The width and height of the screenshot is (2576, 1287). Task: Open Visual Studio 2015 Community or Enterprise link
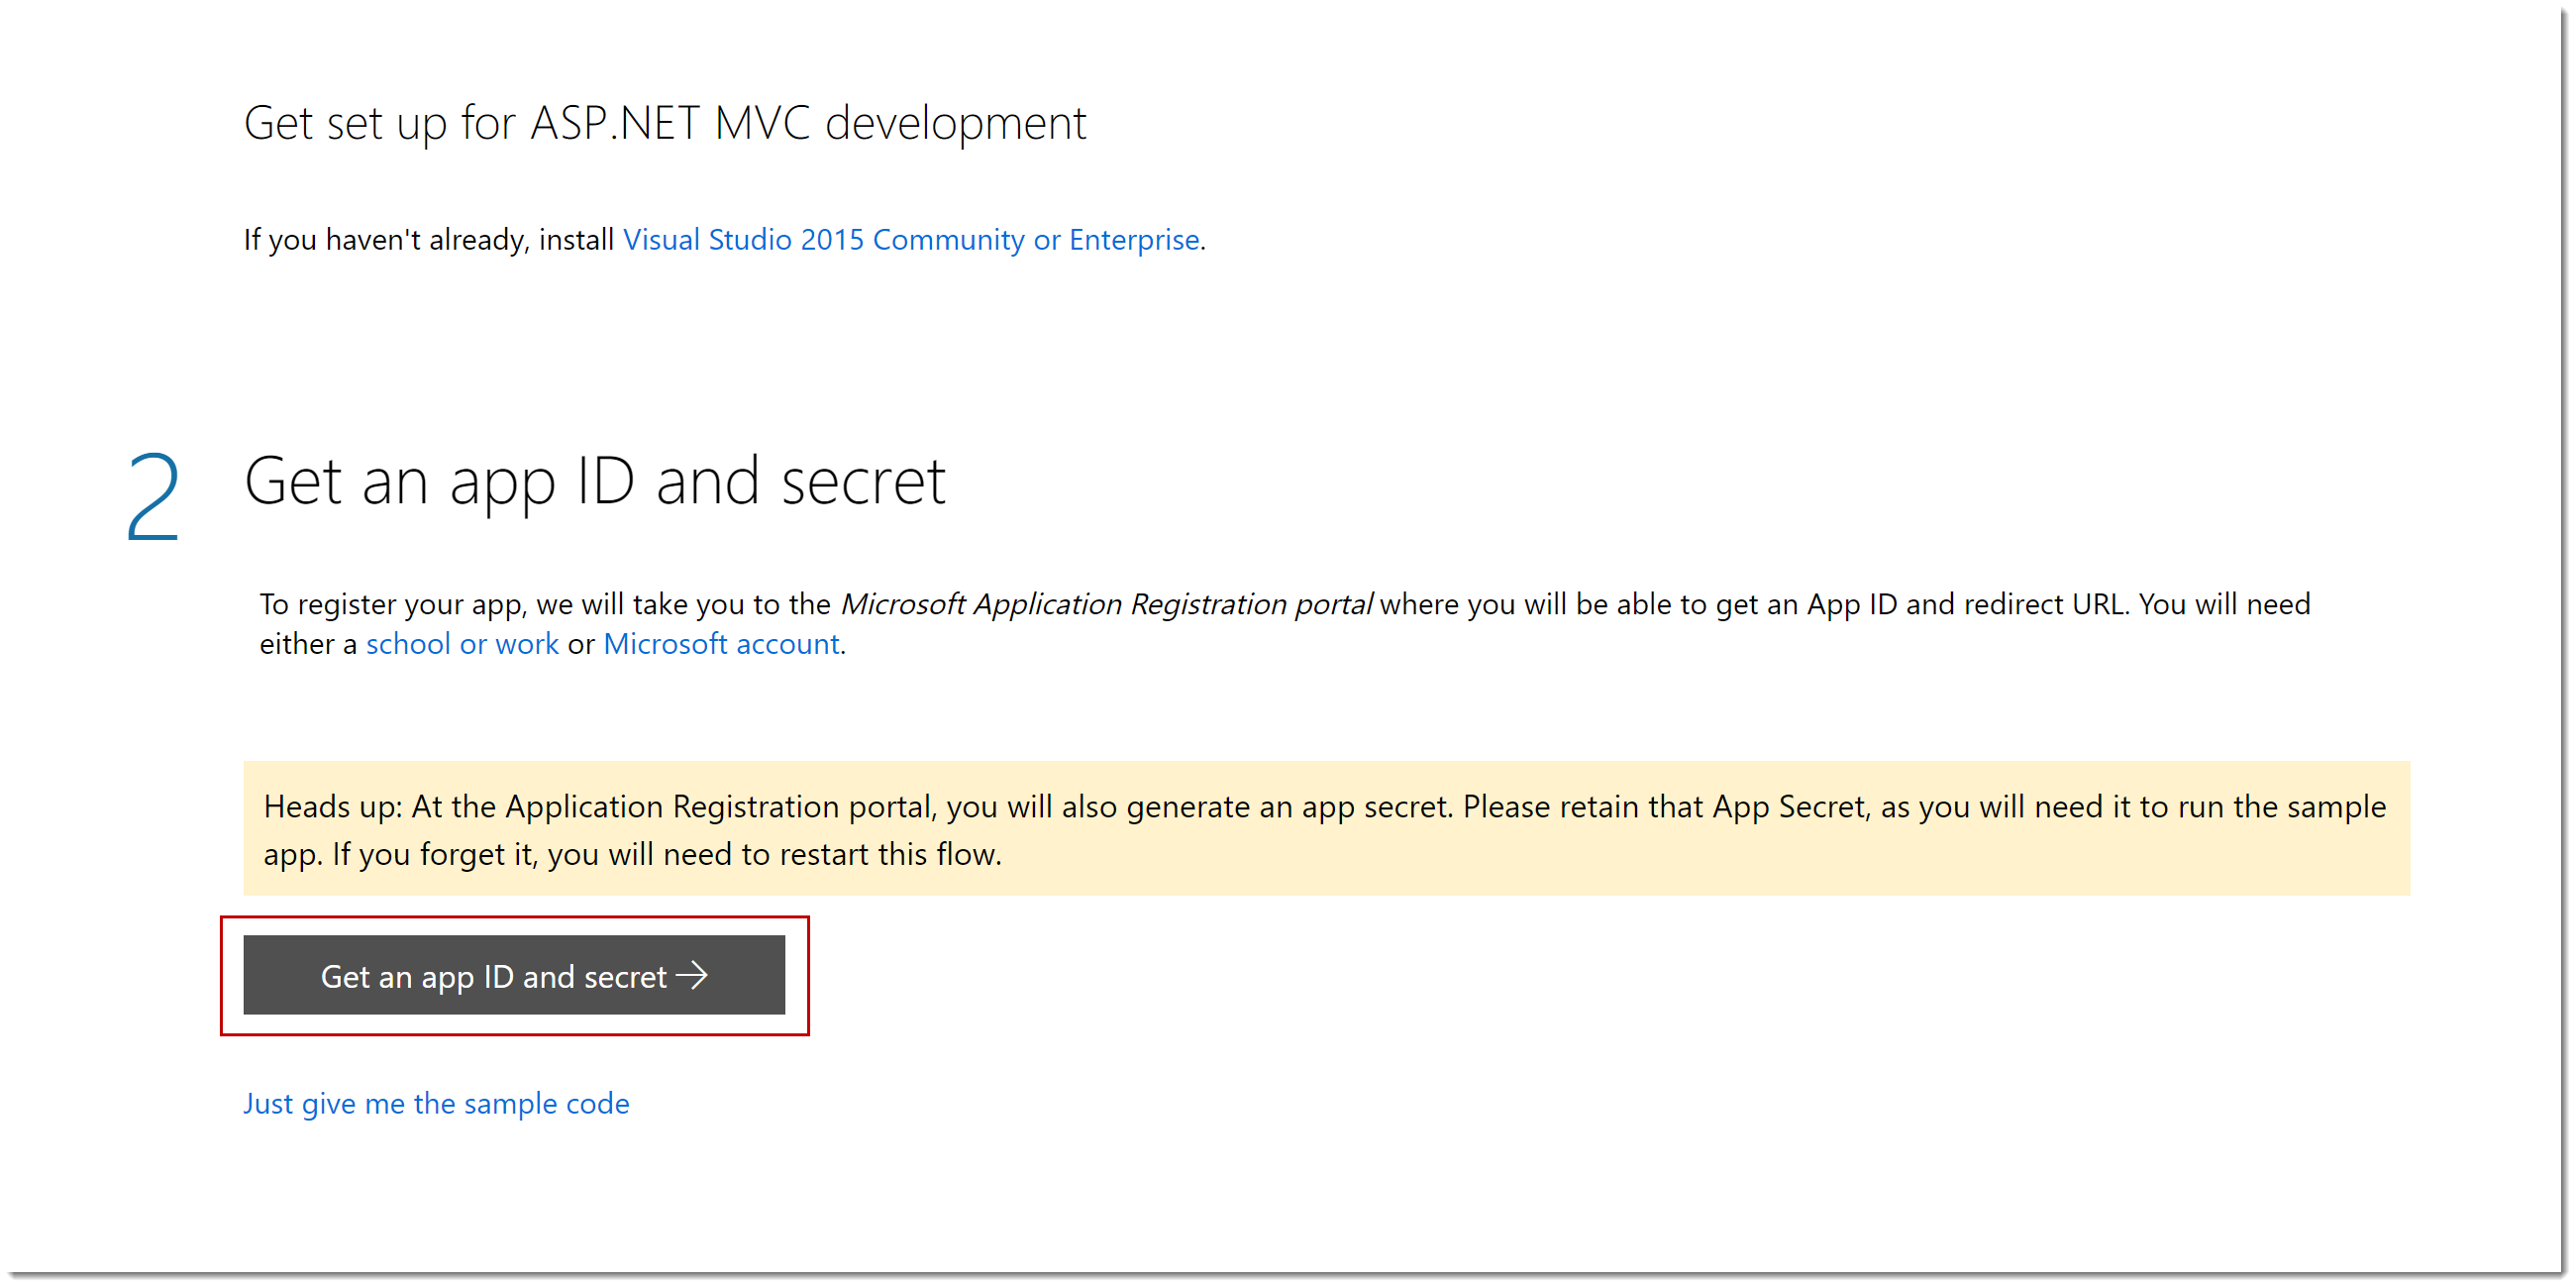pos(910,240)
